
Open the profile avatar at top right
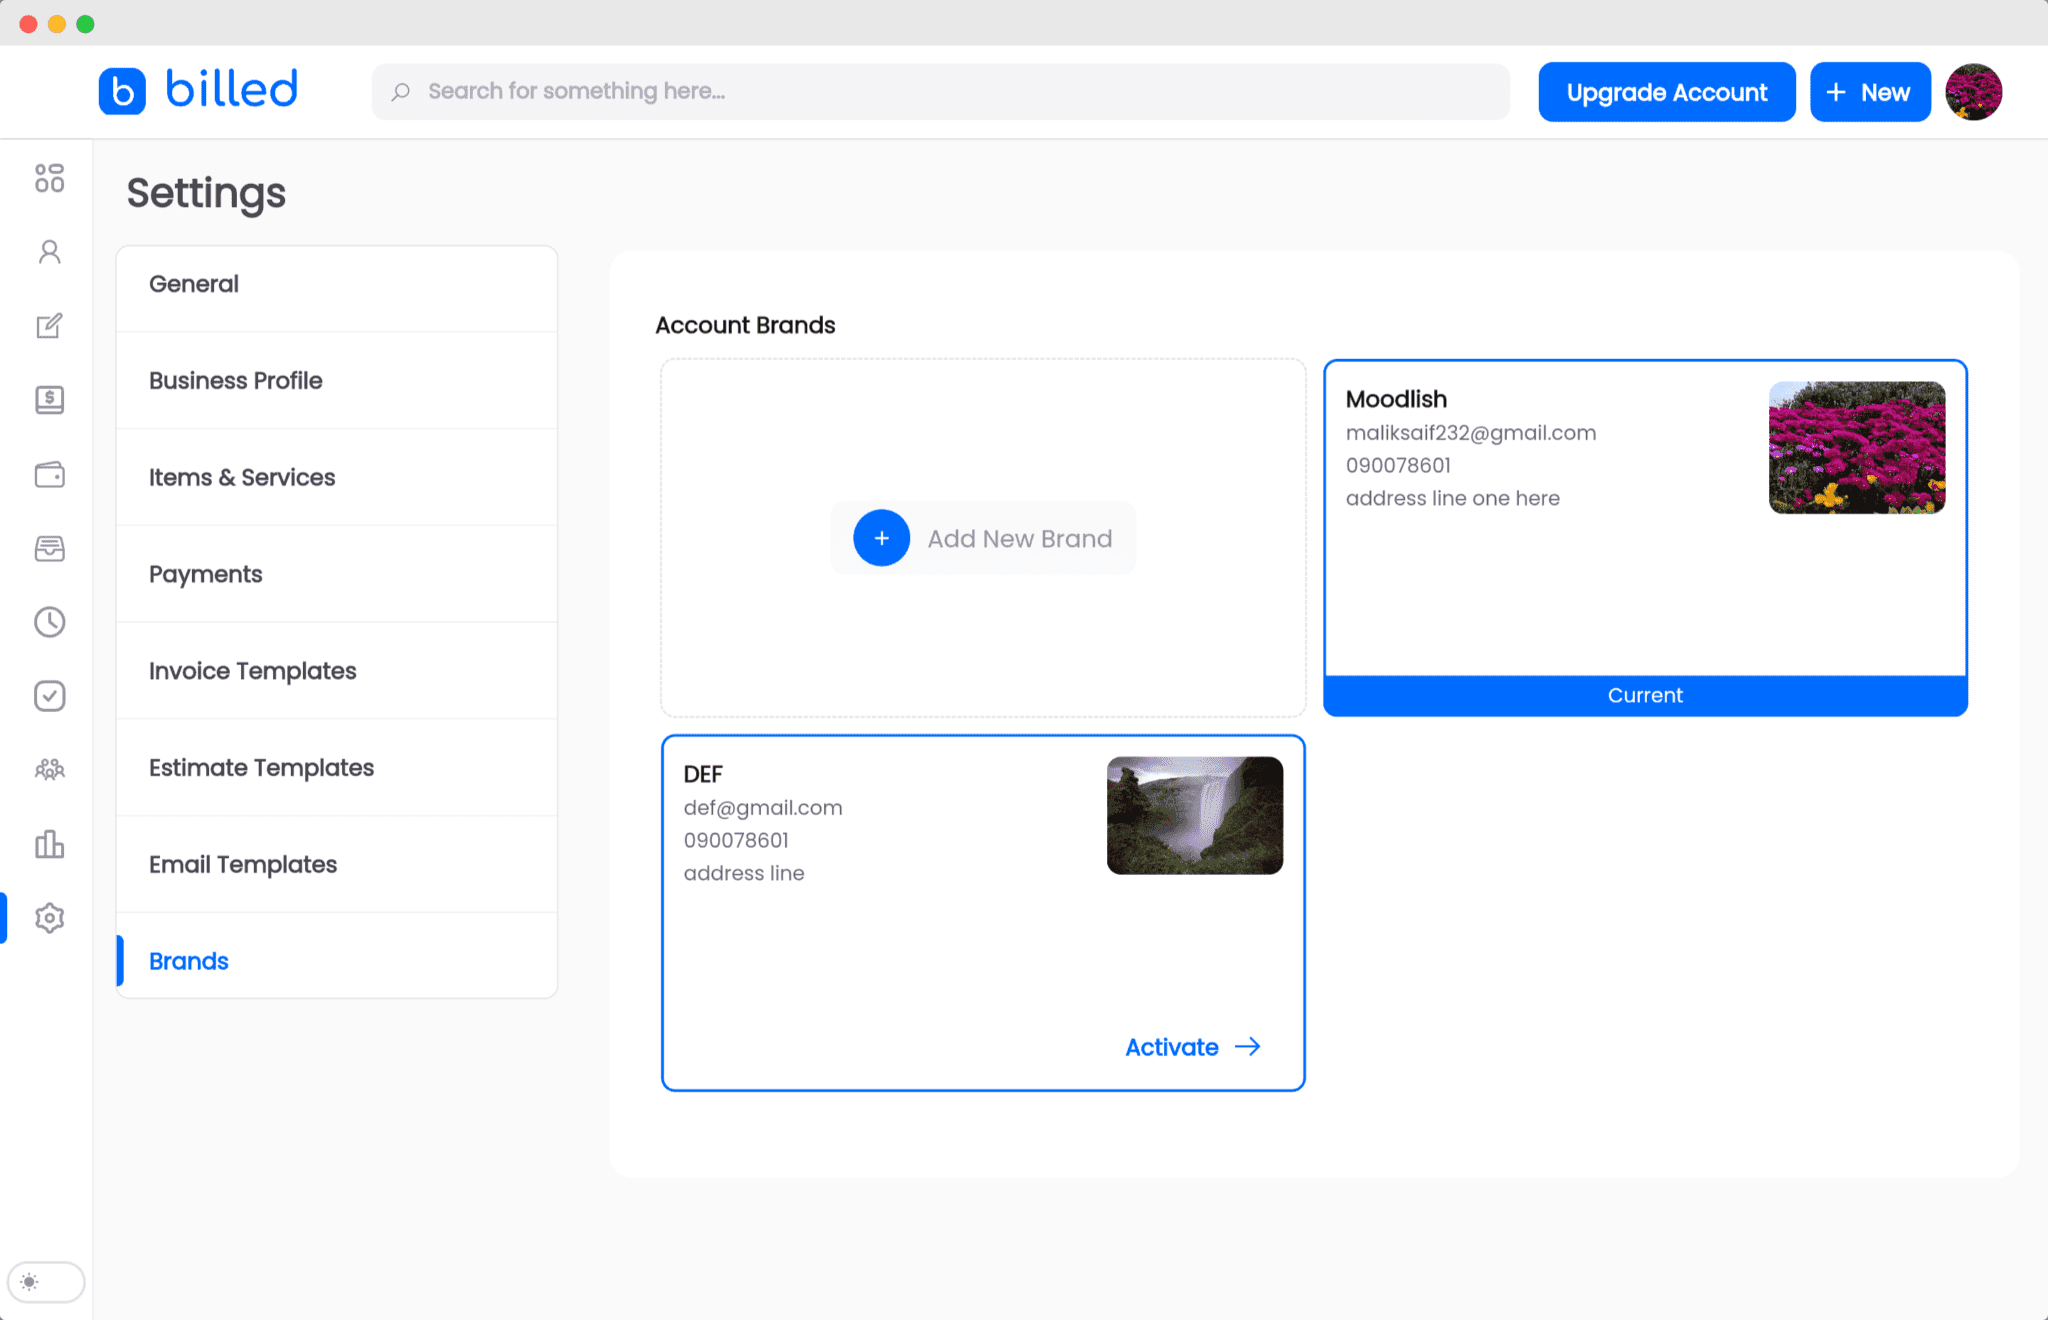(1973, 91)
